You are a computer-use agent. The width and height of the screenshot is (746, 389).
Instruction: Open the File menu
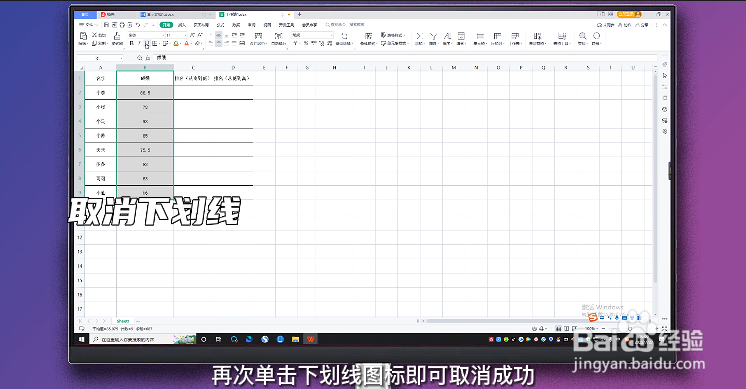click(x=88, y=25)
